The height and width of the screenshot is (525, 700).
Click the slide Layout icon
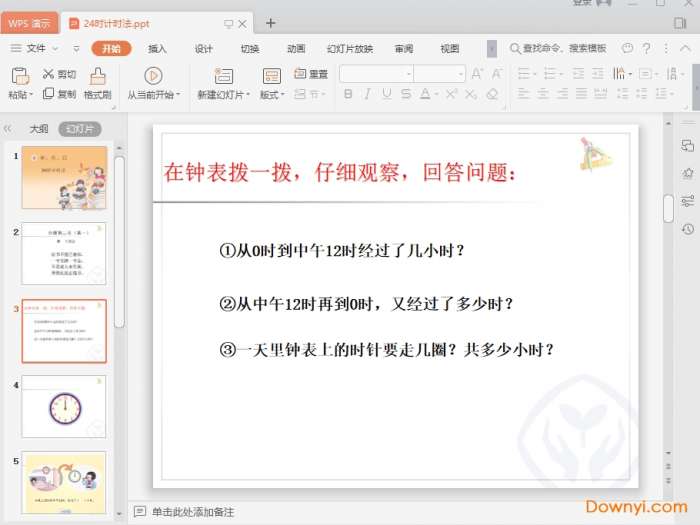pyautogui.click(x=271, y=76)
